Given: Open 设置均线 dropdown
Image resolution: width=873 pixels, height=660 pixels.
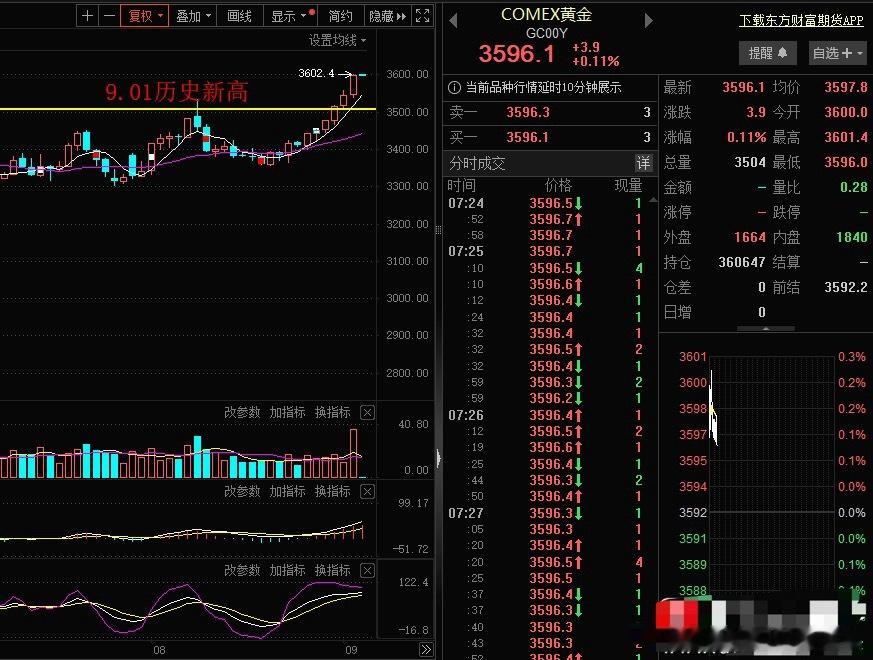Looking at the screenshot, I should click(337, 40).
